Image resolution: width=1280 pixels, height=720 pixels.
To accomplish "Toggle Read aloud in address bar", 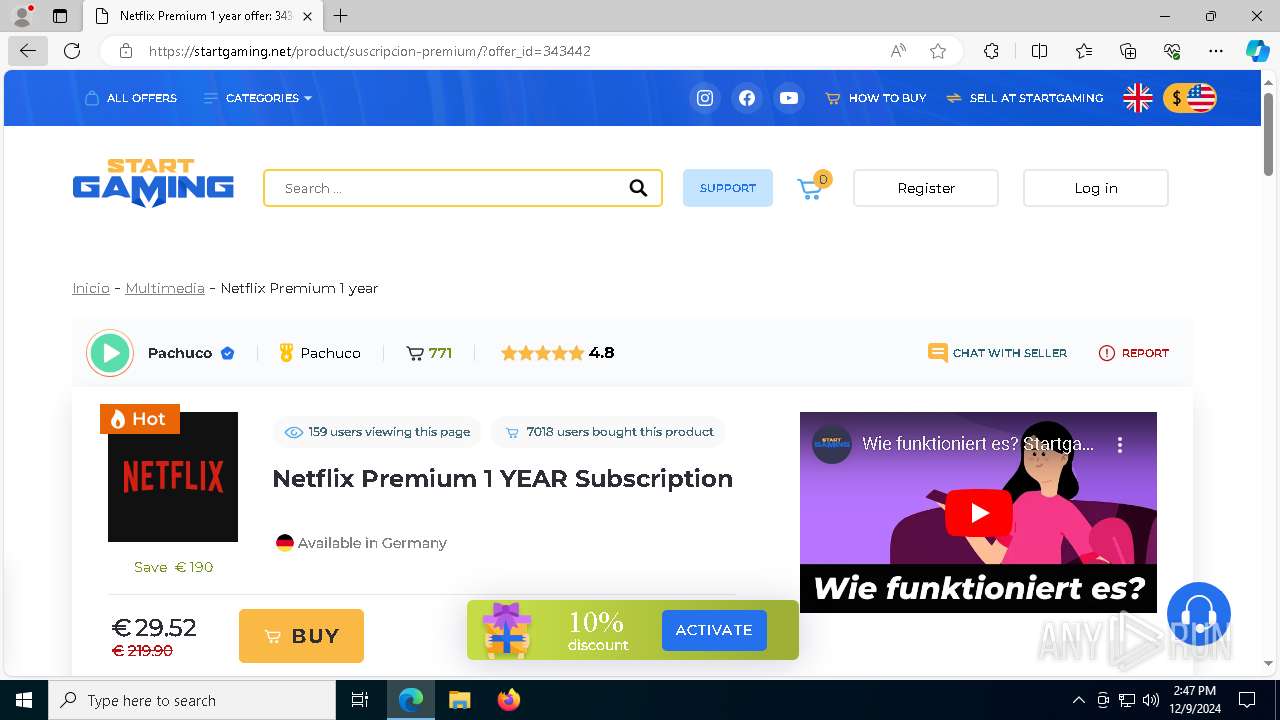I will point(898,51).
